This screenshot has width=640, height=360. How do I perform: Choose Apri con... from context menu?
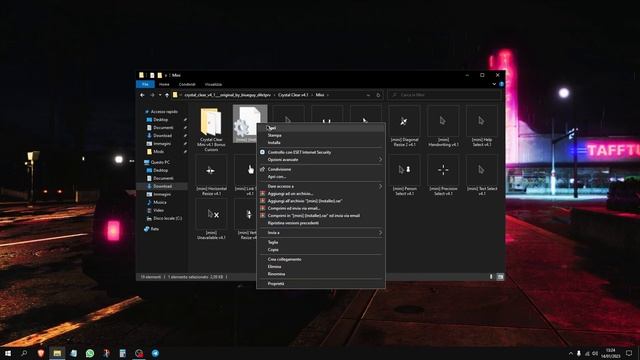coord(320,177)
